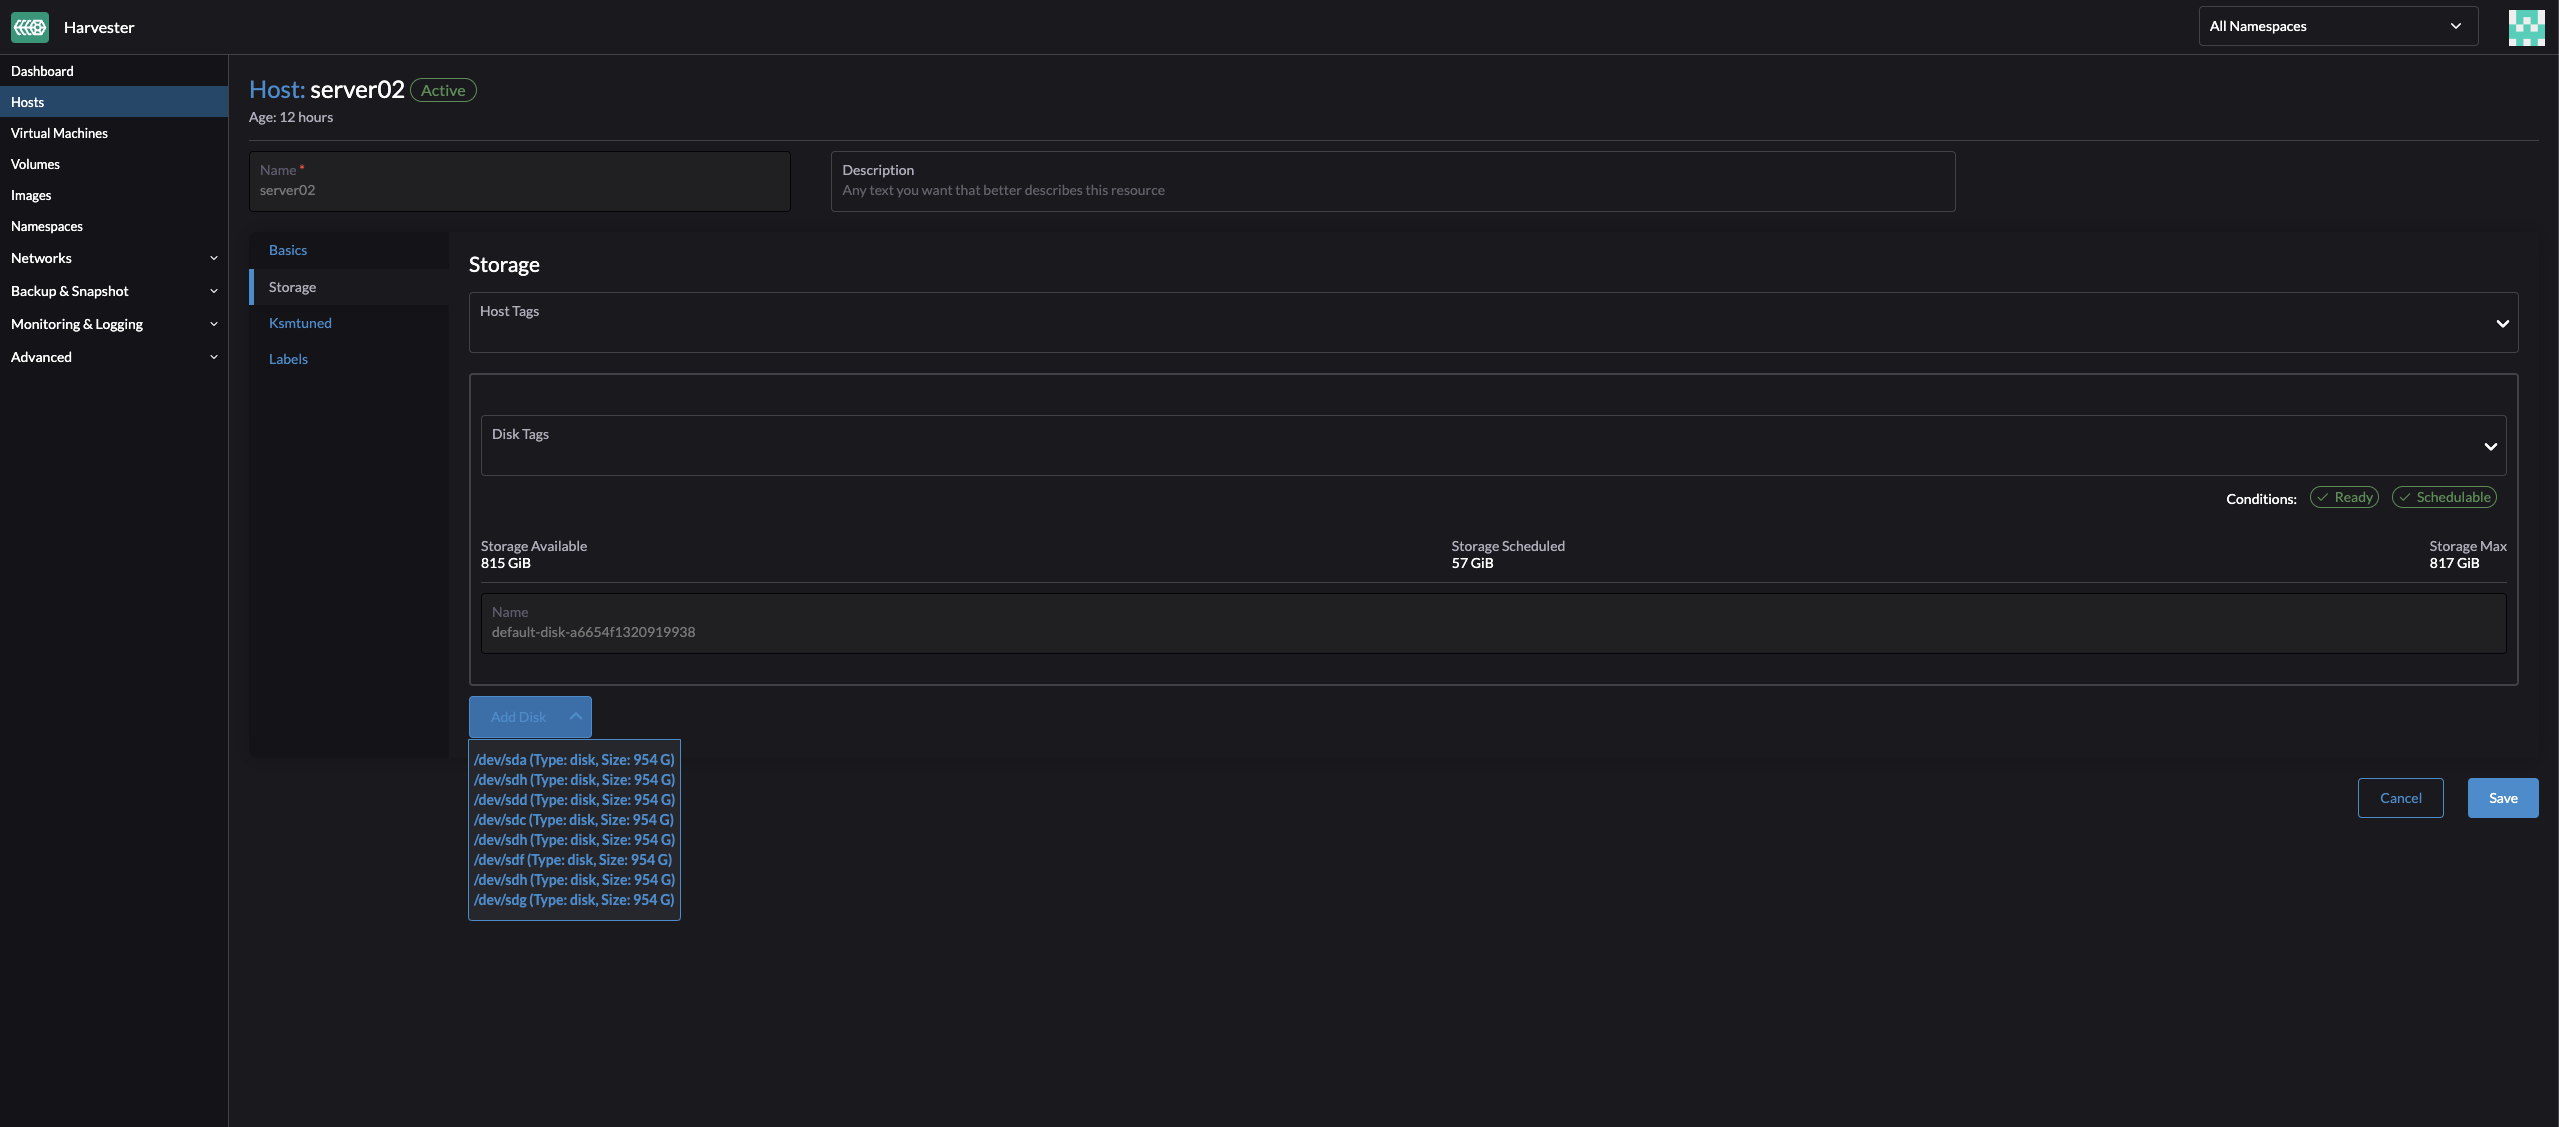This screenshot has width=2559, height=1127.
Task: Switch to the Ksmtuned tab
Action: click(300, 322)
